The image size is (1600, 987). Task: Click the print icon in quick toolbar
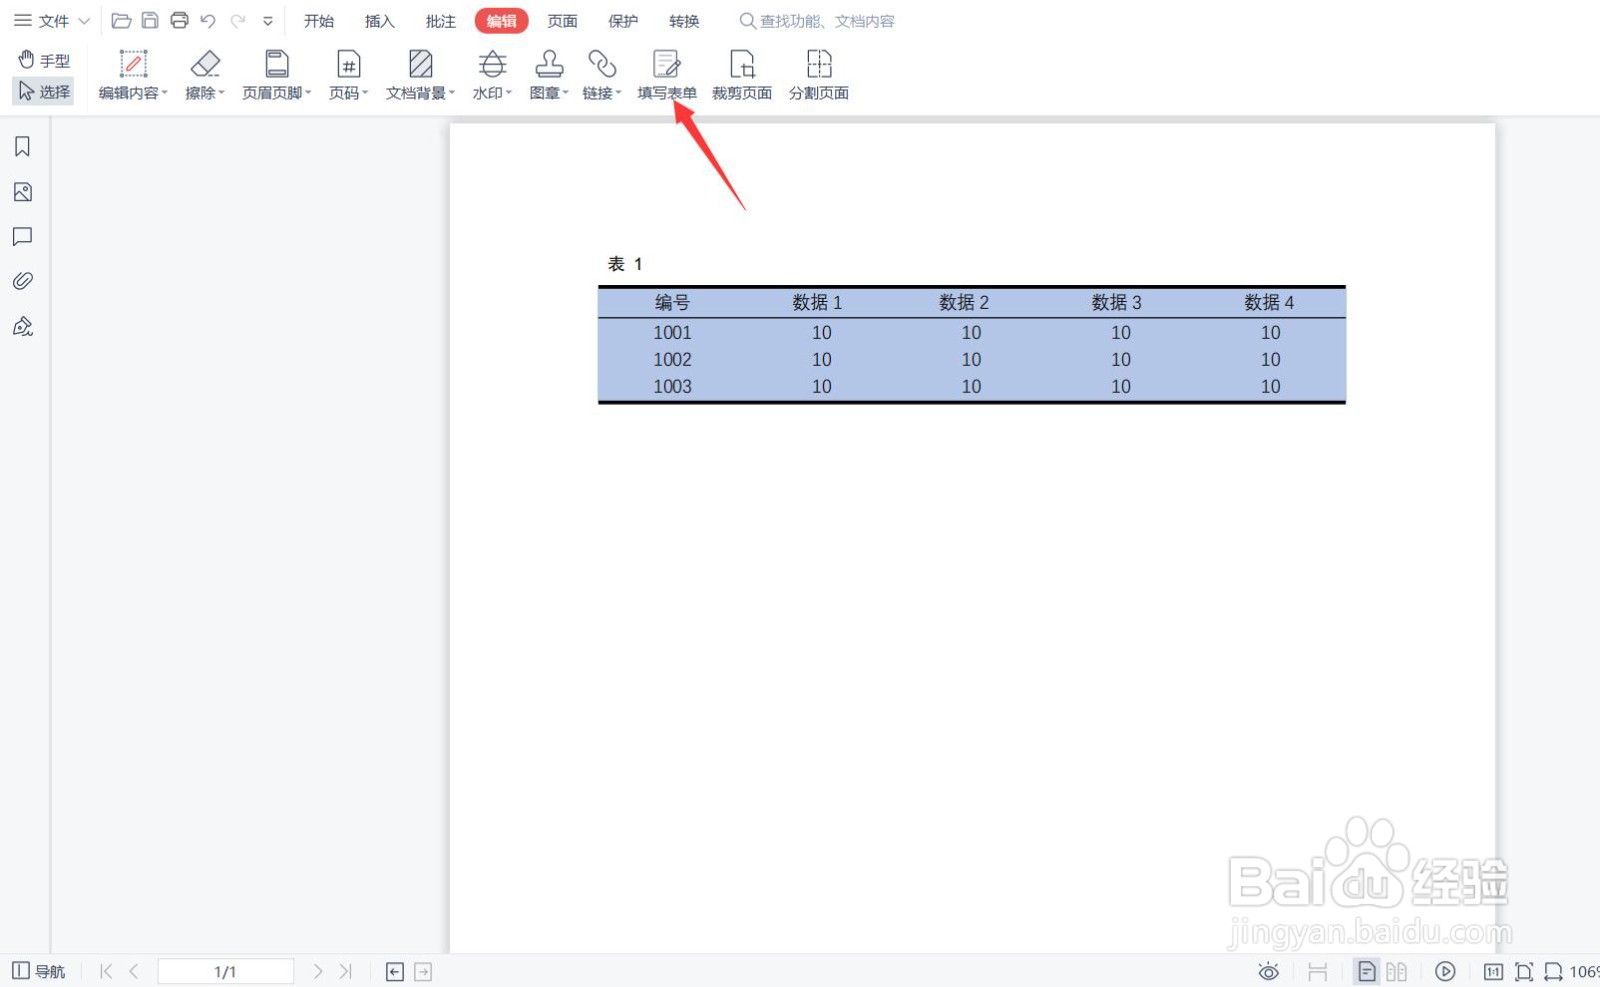179,21
